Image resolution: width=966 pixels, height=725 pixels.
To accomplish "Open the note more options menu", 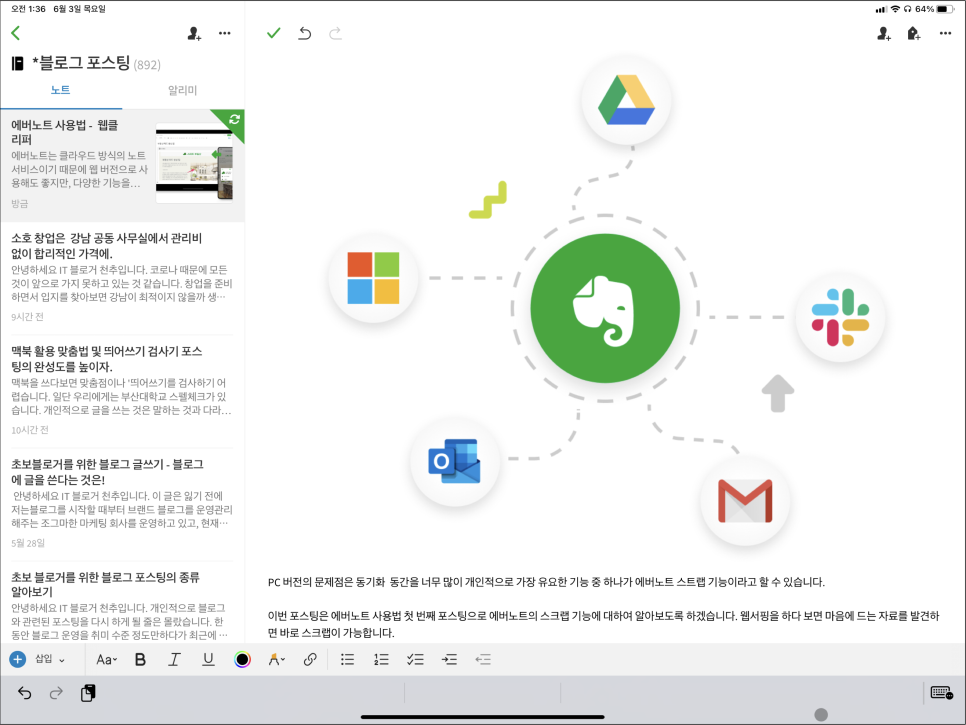I will point(945,33).
